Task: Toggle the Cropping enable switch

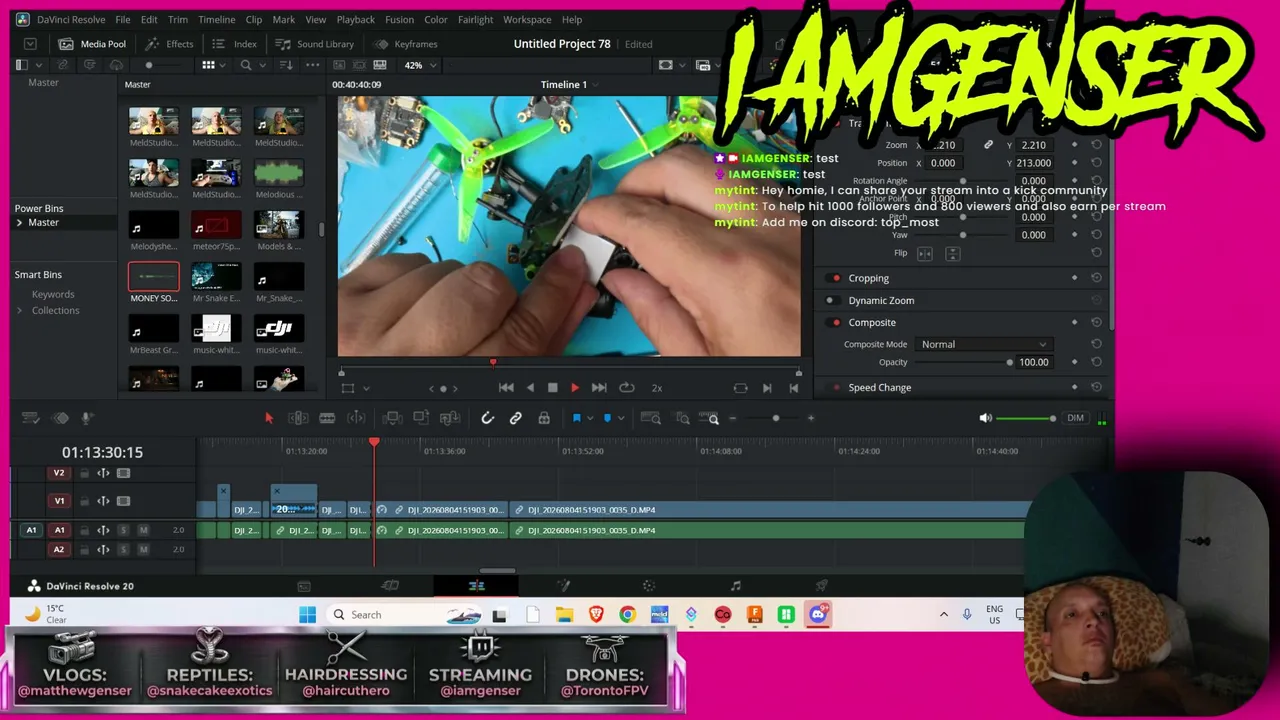Action: pos(835,278)
